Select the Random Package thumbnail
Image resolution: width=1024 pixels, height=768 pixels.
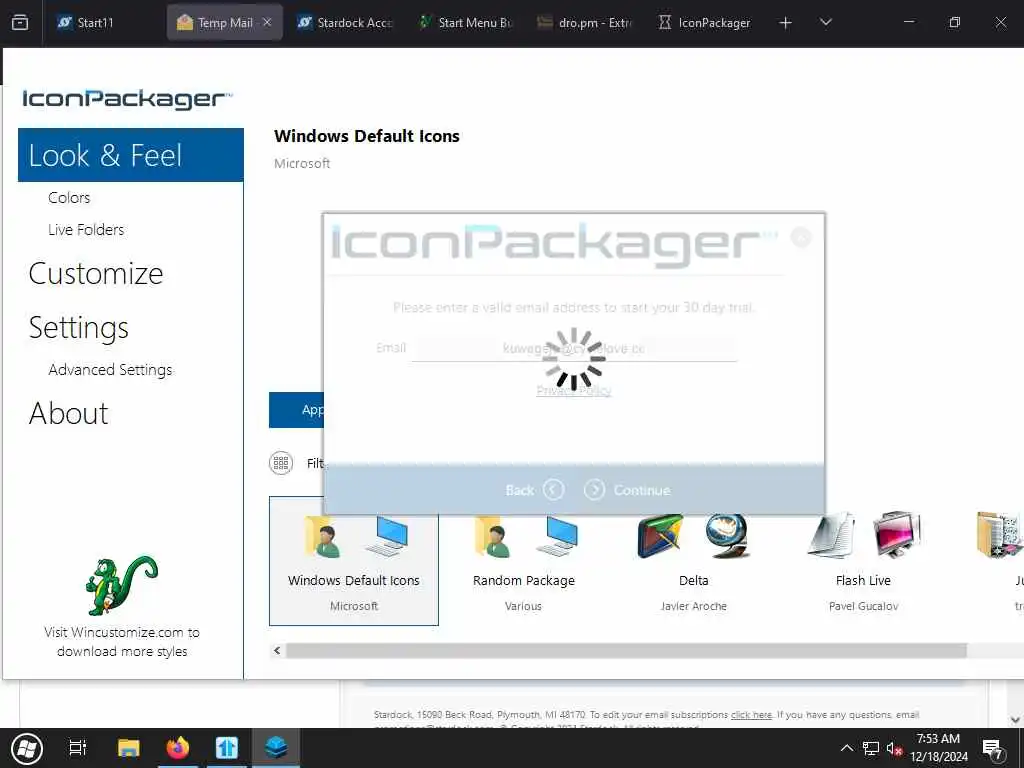pyautogui.click(x=524, y=563)
